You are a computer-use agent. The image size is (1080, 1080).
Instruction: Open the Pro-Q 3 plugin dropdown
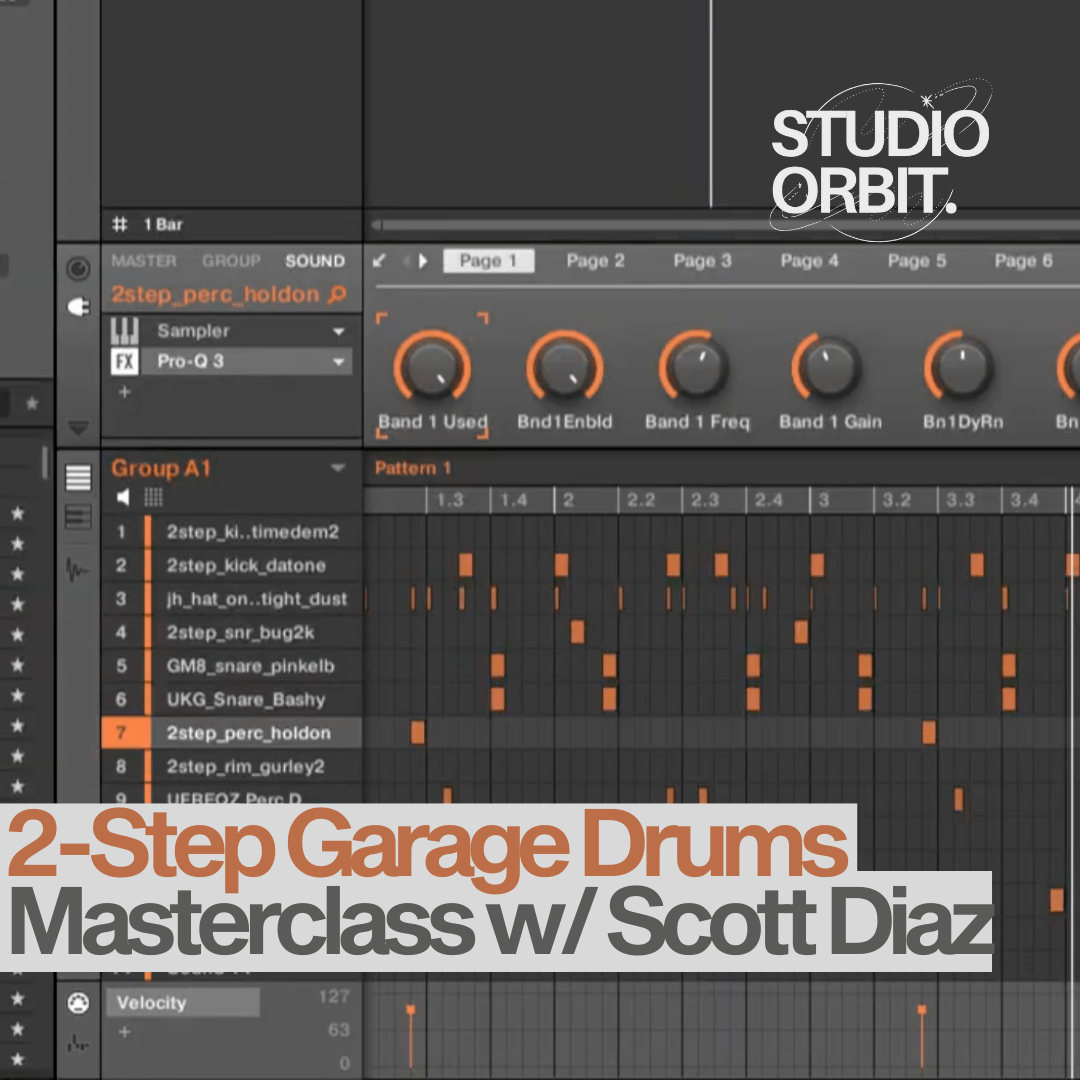339,361
